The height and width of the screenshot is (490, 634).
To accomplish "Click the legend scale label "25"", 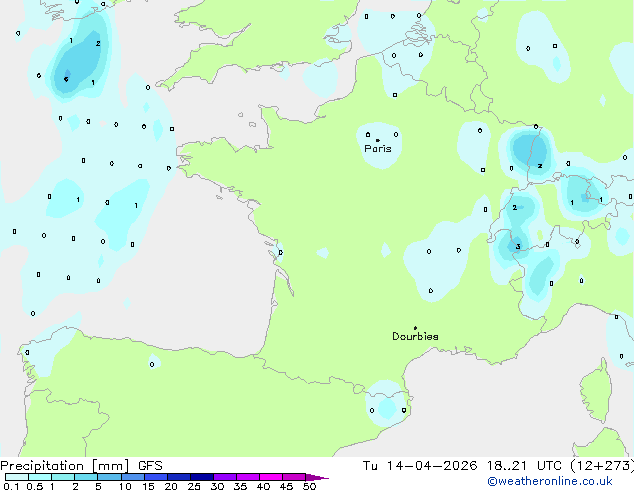I will click(194, 486).
